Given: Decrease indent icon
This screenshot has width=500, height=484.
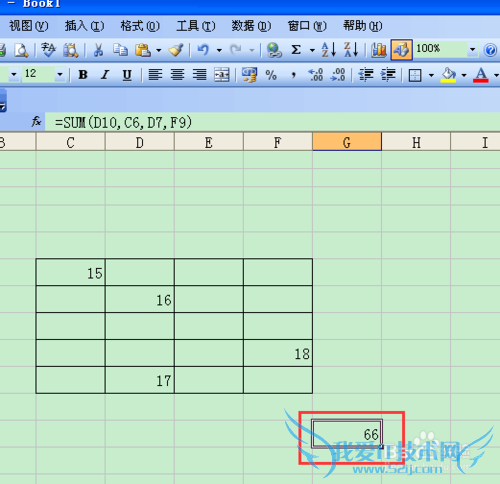Looking at the screenshot, I should pos(366,75).
